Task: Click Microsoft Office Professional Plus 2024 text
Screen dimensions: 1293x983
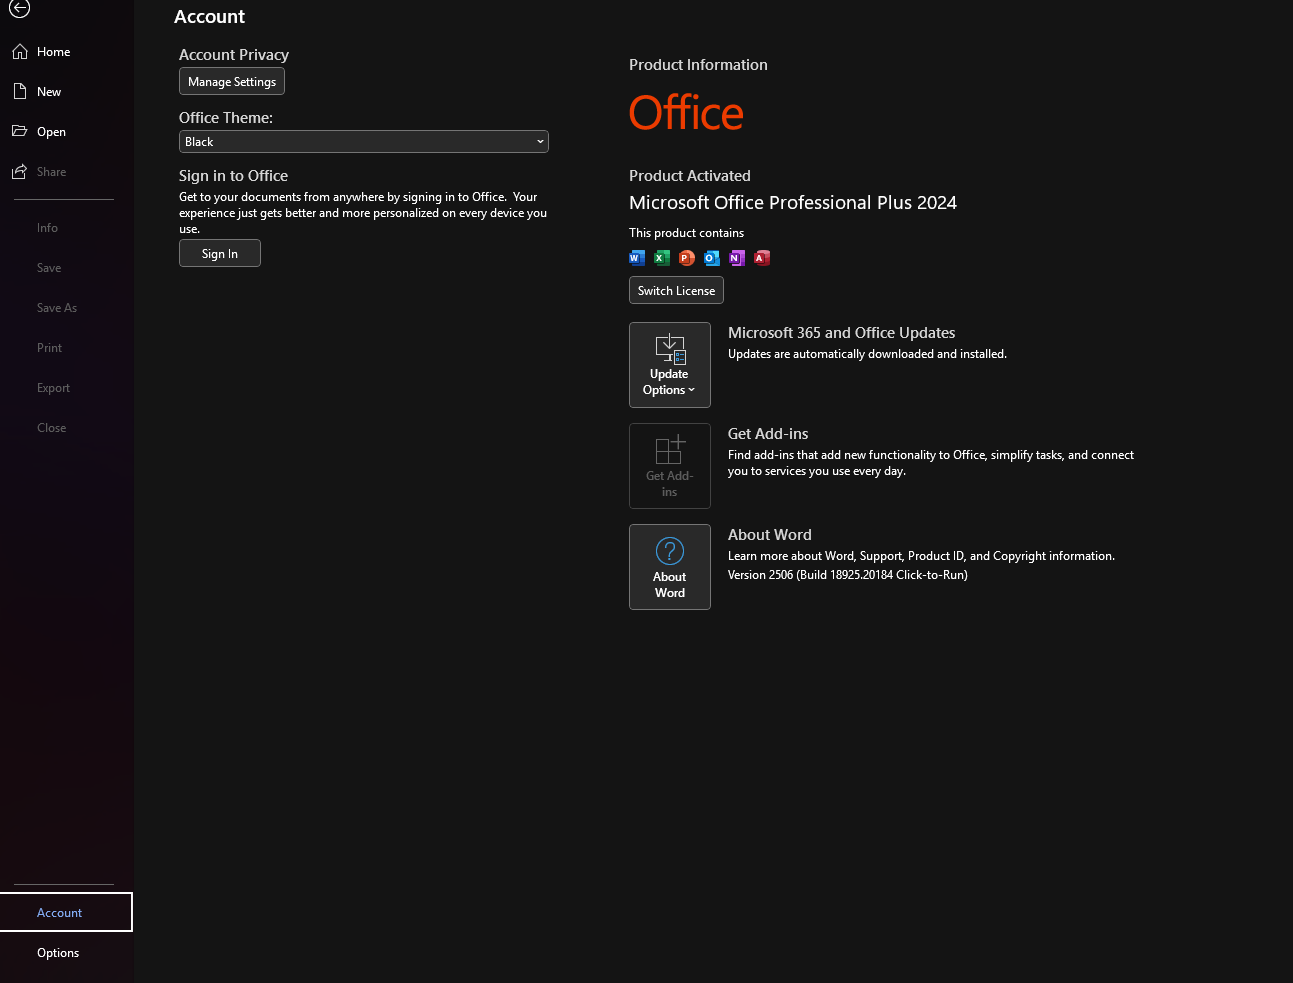Action: [x=793, y=203]
